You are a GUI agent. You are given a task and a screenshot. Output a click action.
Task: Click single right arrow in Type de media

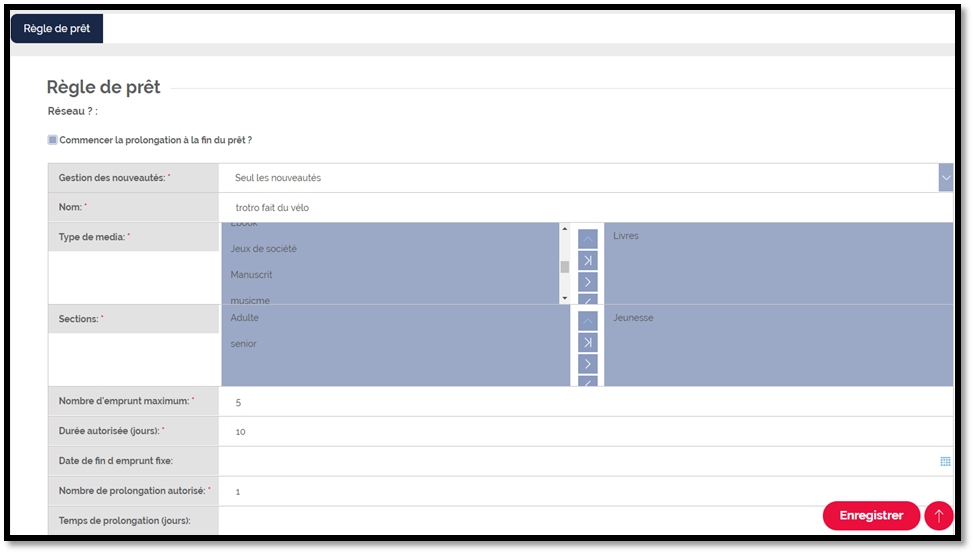[588, 282]
